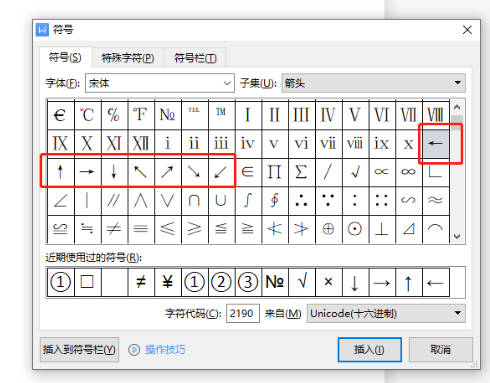The height and width of the screenshot is (383, 490).
Task: Select the identical-to ≡ symbol
Action: coord(141,229)
